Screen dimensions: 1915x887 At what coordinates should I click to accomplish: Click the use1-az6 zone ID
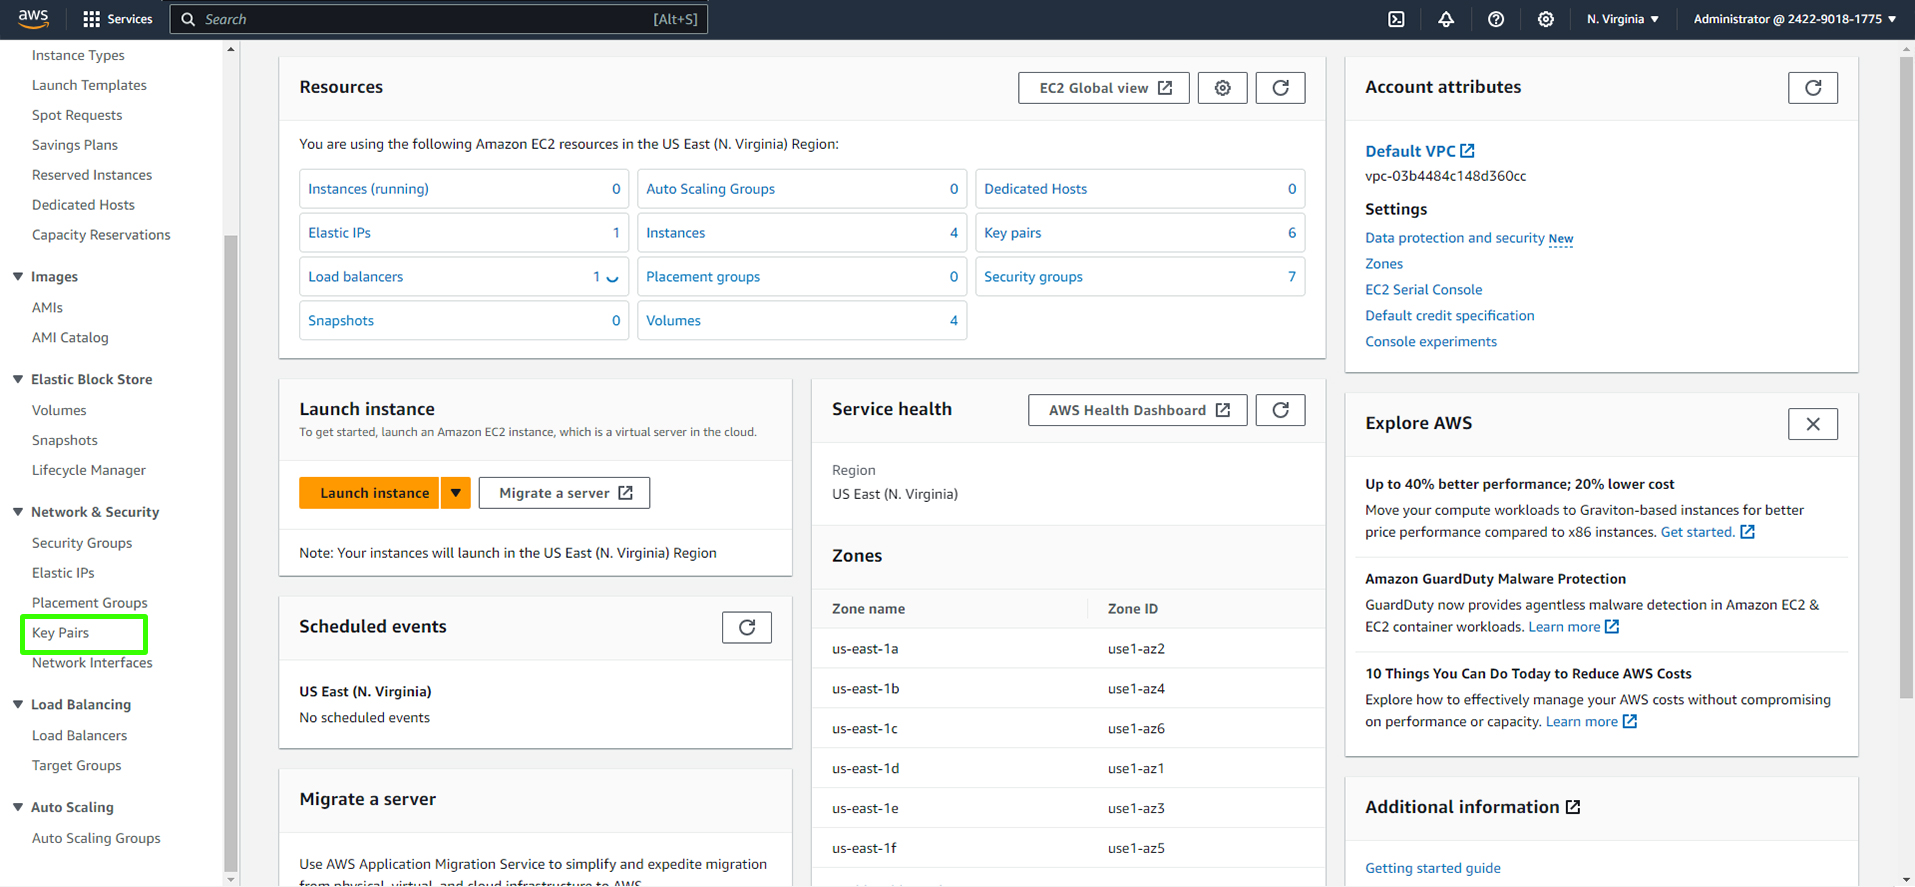point(1136,729)
